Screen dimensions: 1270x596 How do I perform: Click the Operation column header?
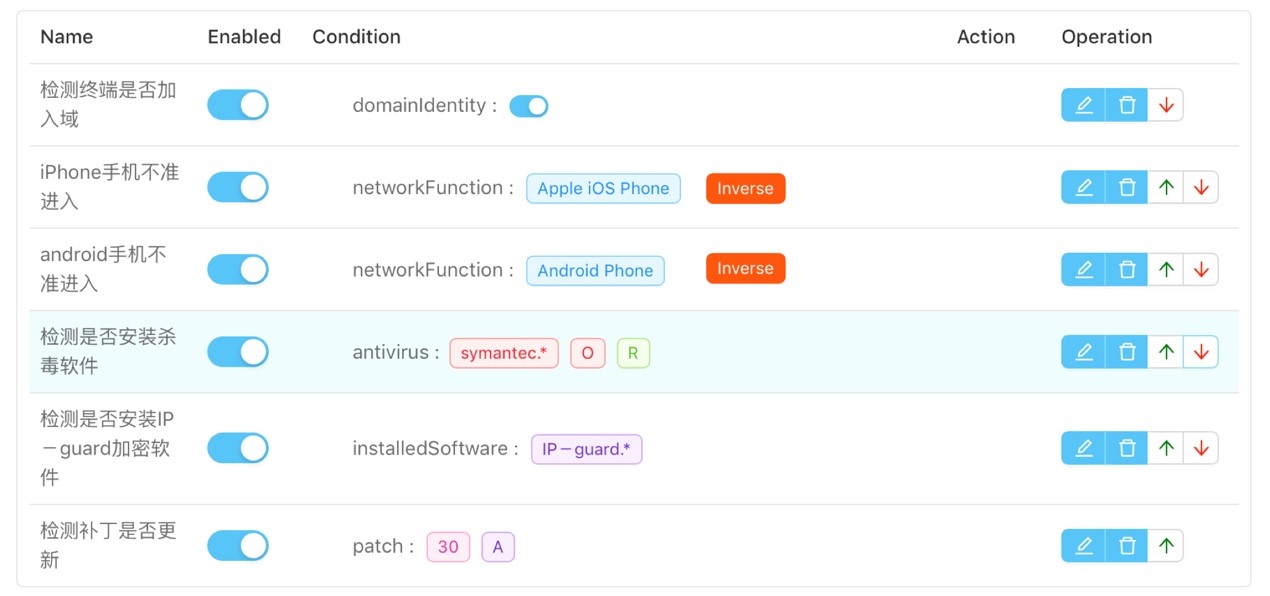tap(1107, 37)
